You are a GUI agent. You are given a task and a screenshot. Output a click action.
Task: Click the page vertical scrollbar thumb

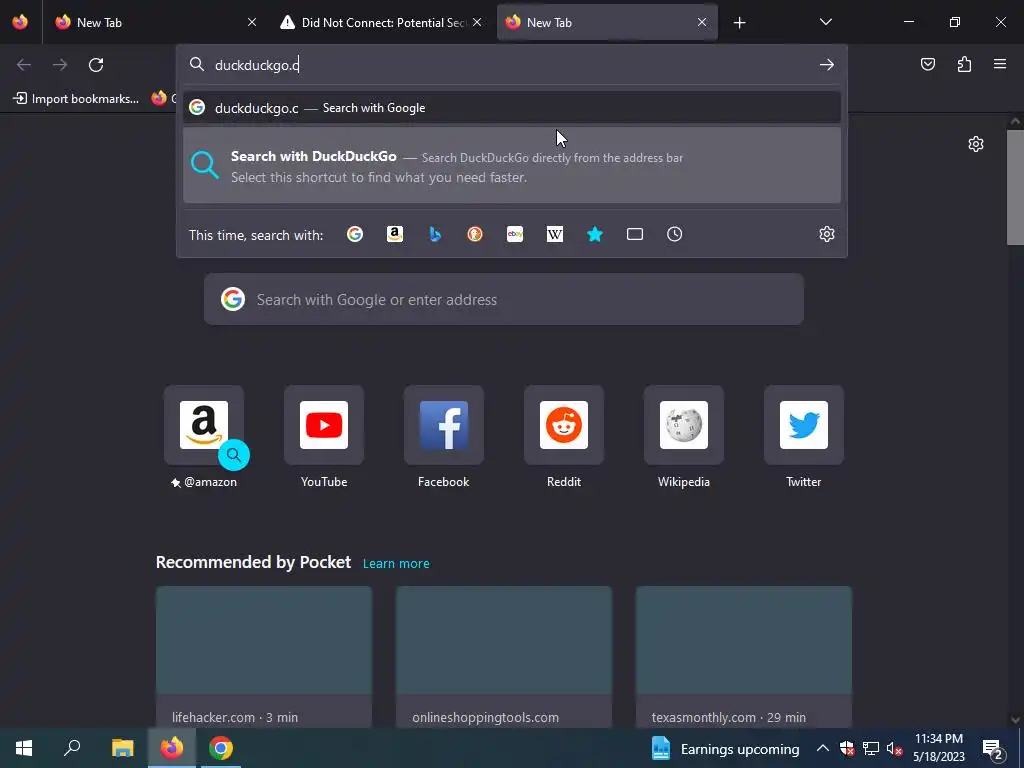pos(1015,188)
